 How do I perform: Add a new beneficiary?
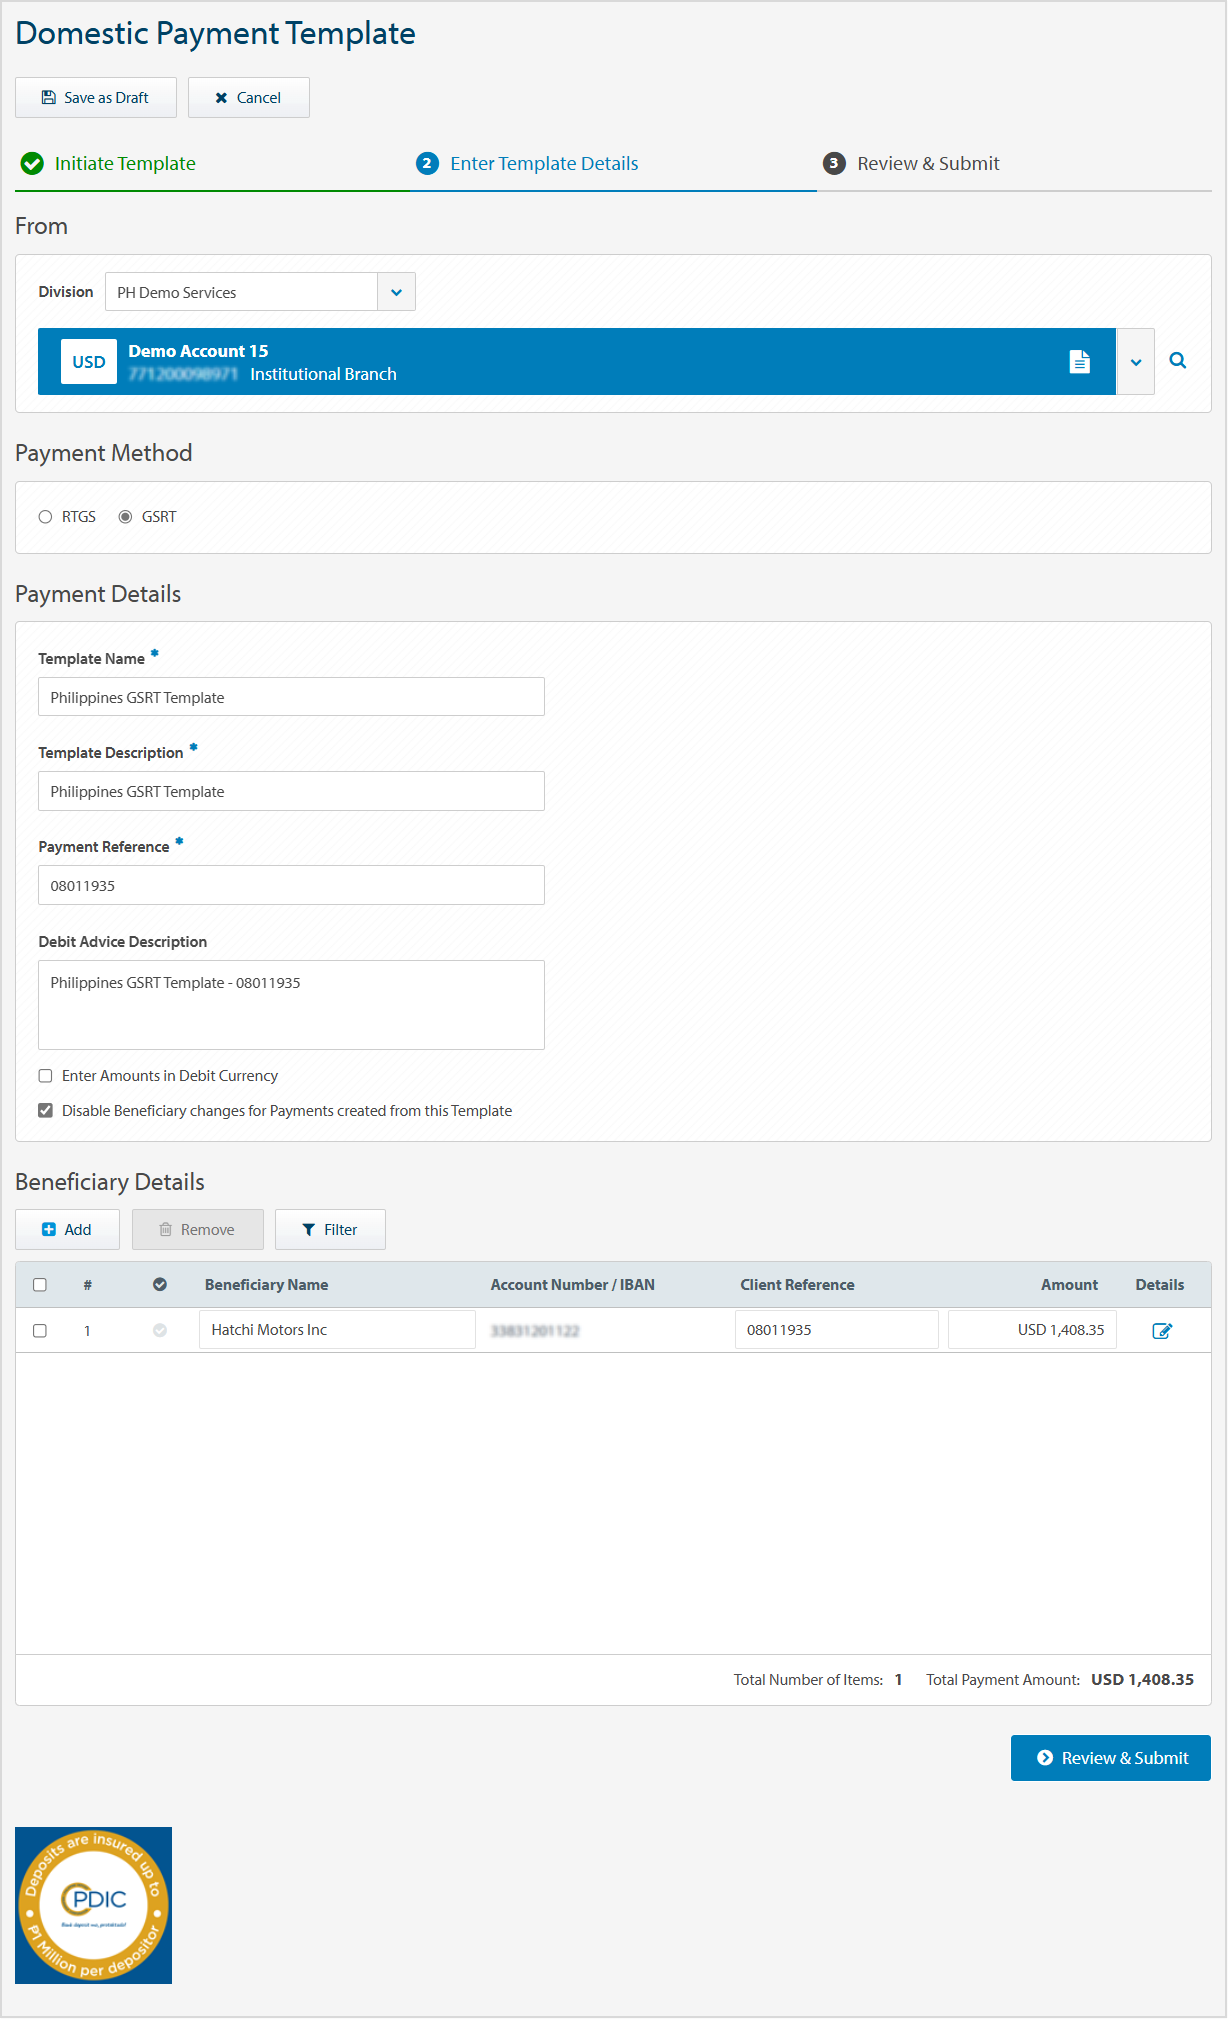[x=67, y=1230]
